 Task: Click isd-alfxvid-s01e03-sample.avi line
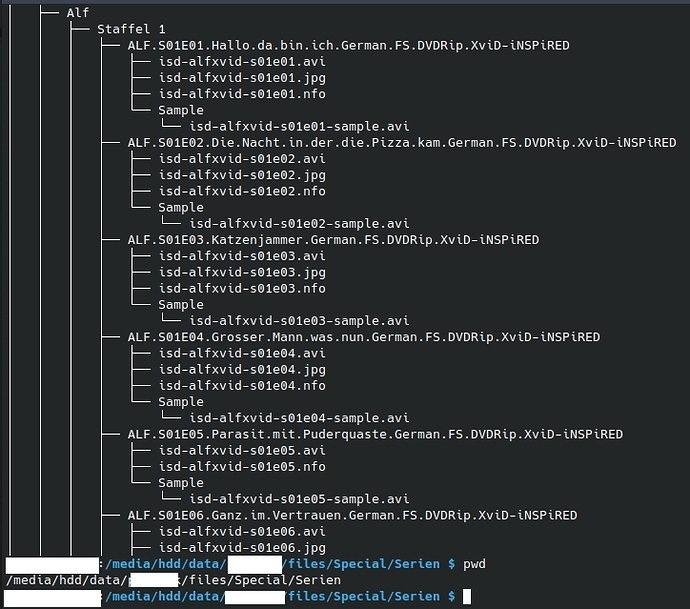click(x=299, y=320)
